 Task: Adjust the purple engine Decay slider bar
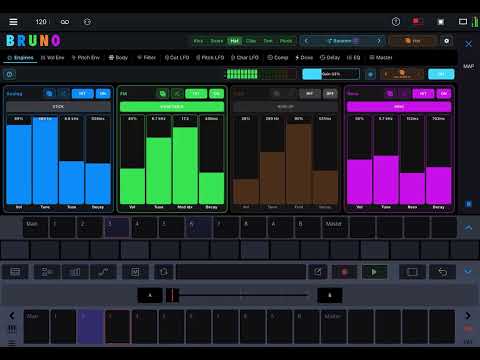click(439, 159)
